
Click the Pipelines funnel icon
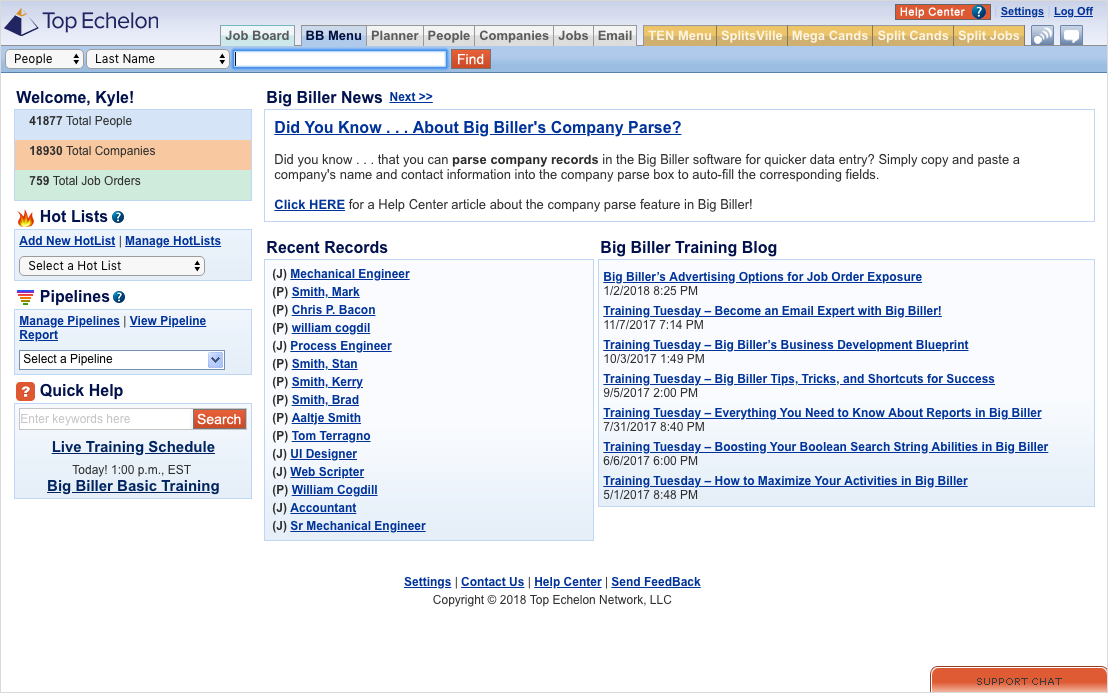click(x=26, y=297)
